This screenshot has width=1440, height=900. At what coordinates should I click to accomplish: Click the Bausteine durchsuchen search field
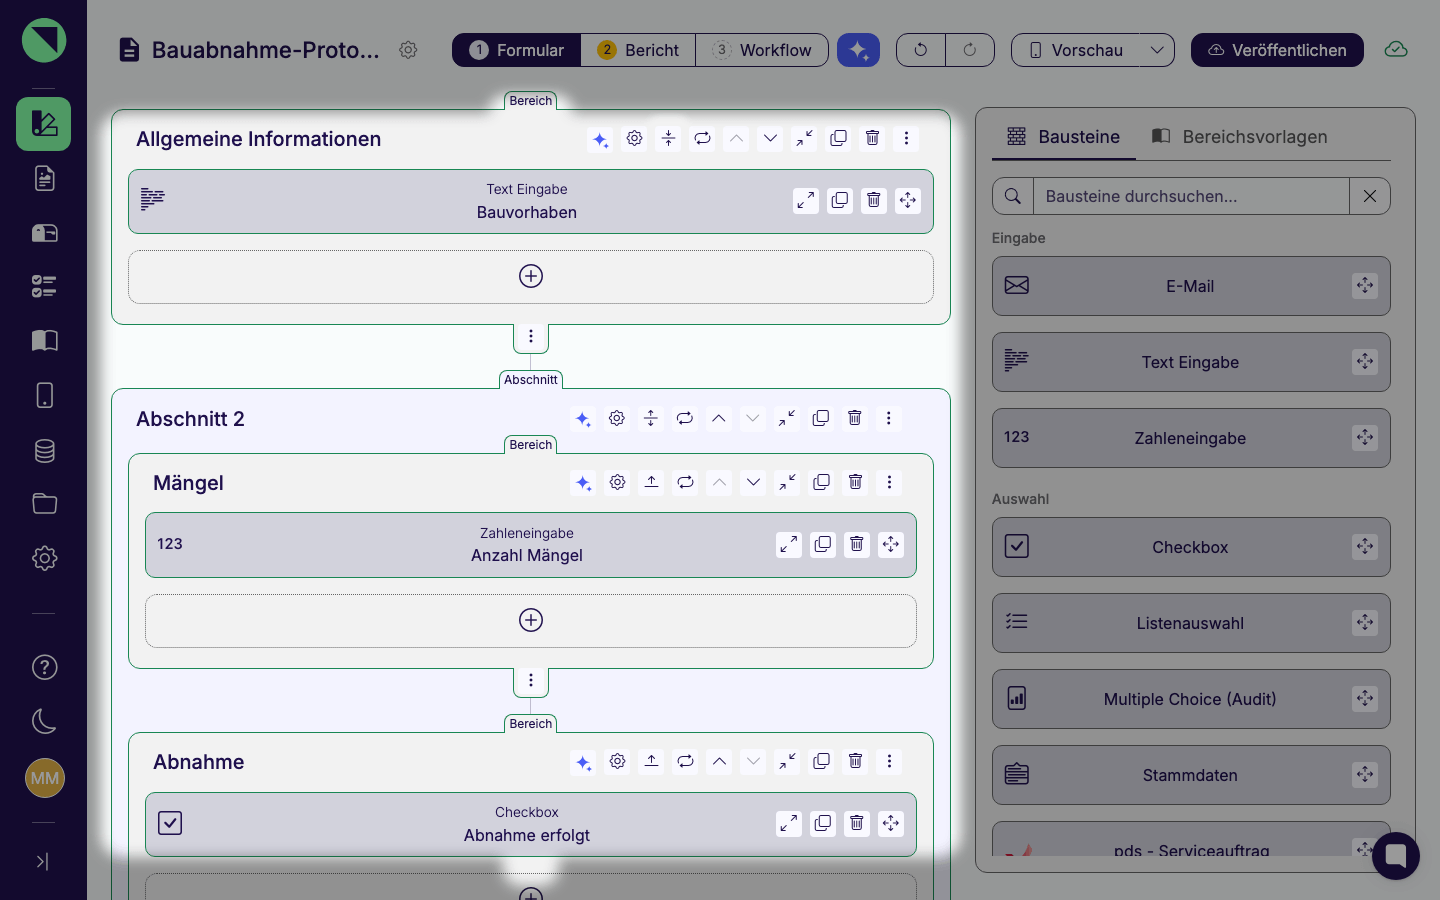click(x=1191, y=196)
